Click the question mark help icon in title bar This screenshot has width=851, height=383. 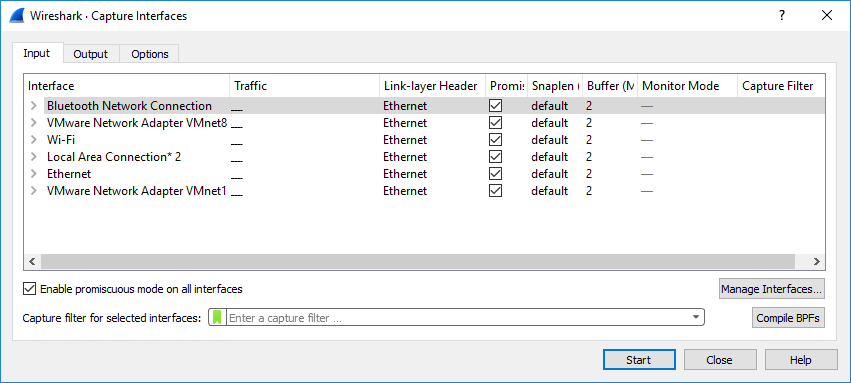point(782,16)
